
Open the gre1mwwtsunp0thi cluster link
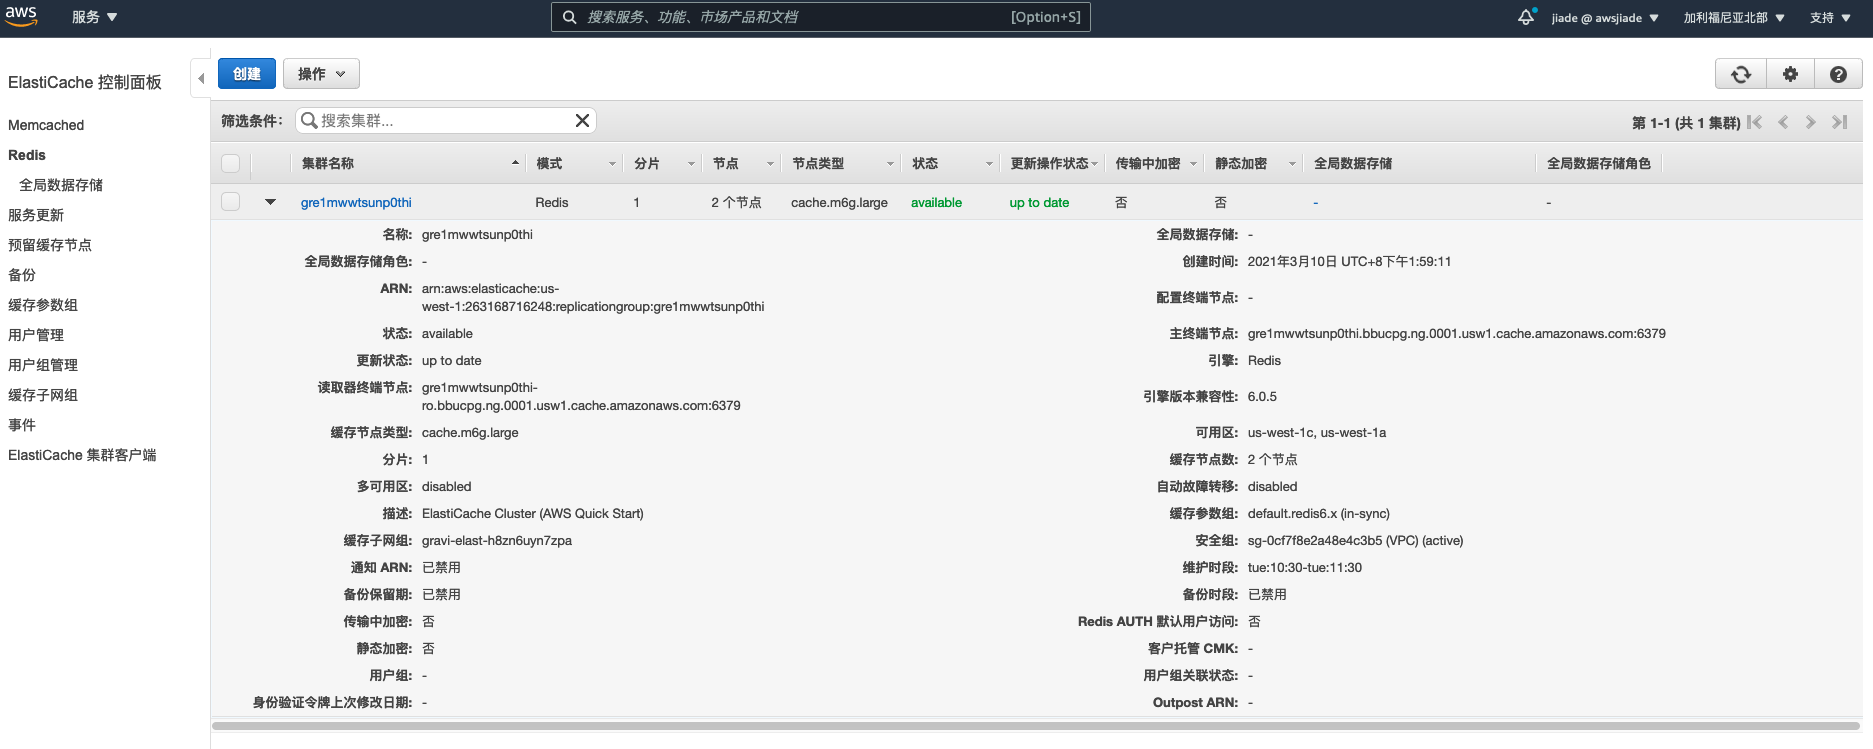356,202
